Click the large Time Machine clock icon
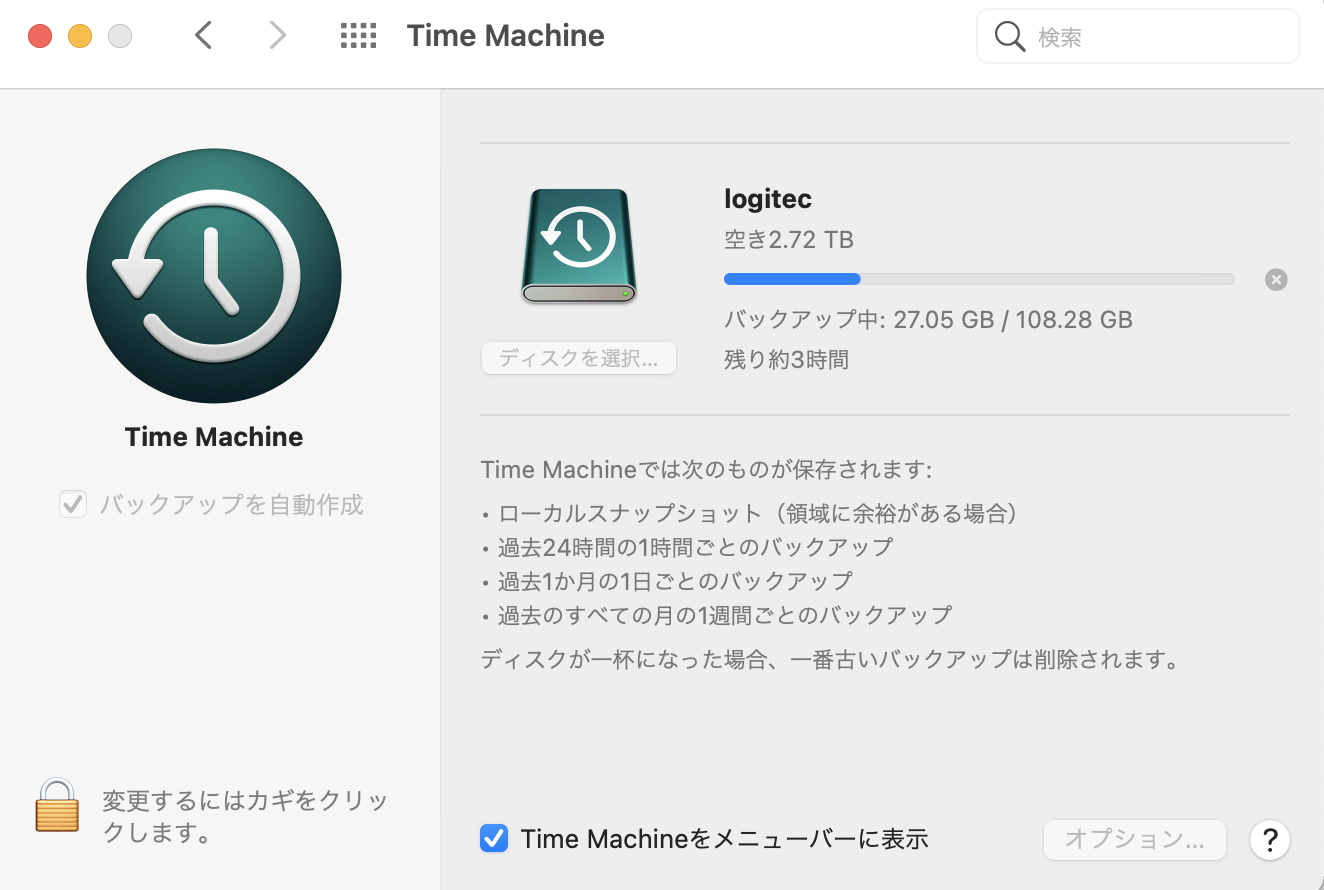 [214, 276]
